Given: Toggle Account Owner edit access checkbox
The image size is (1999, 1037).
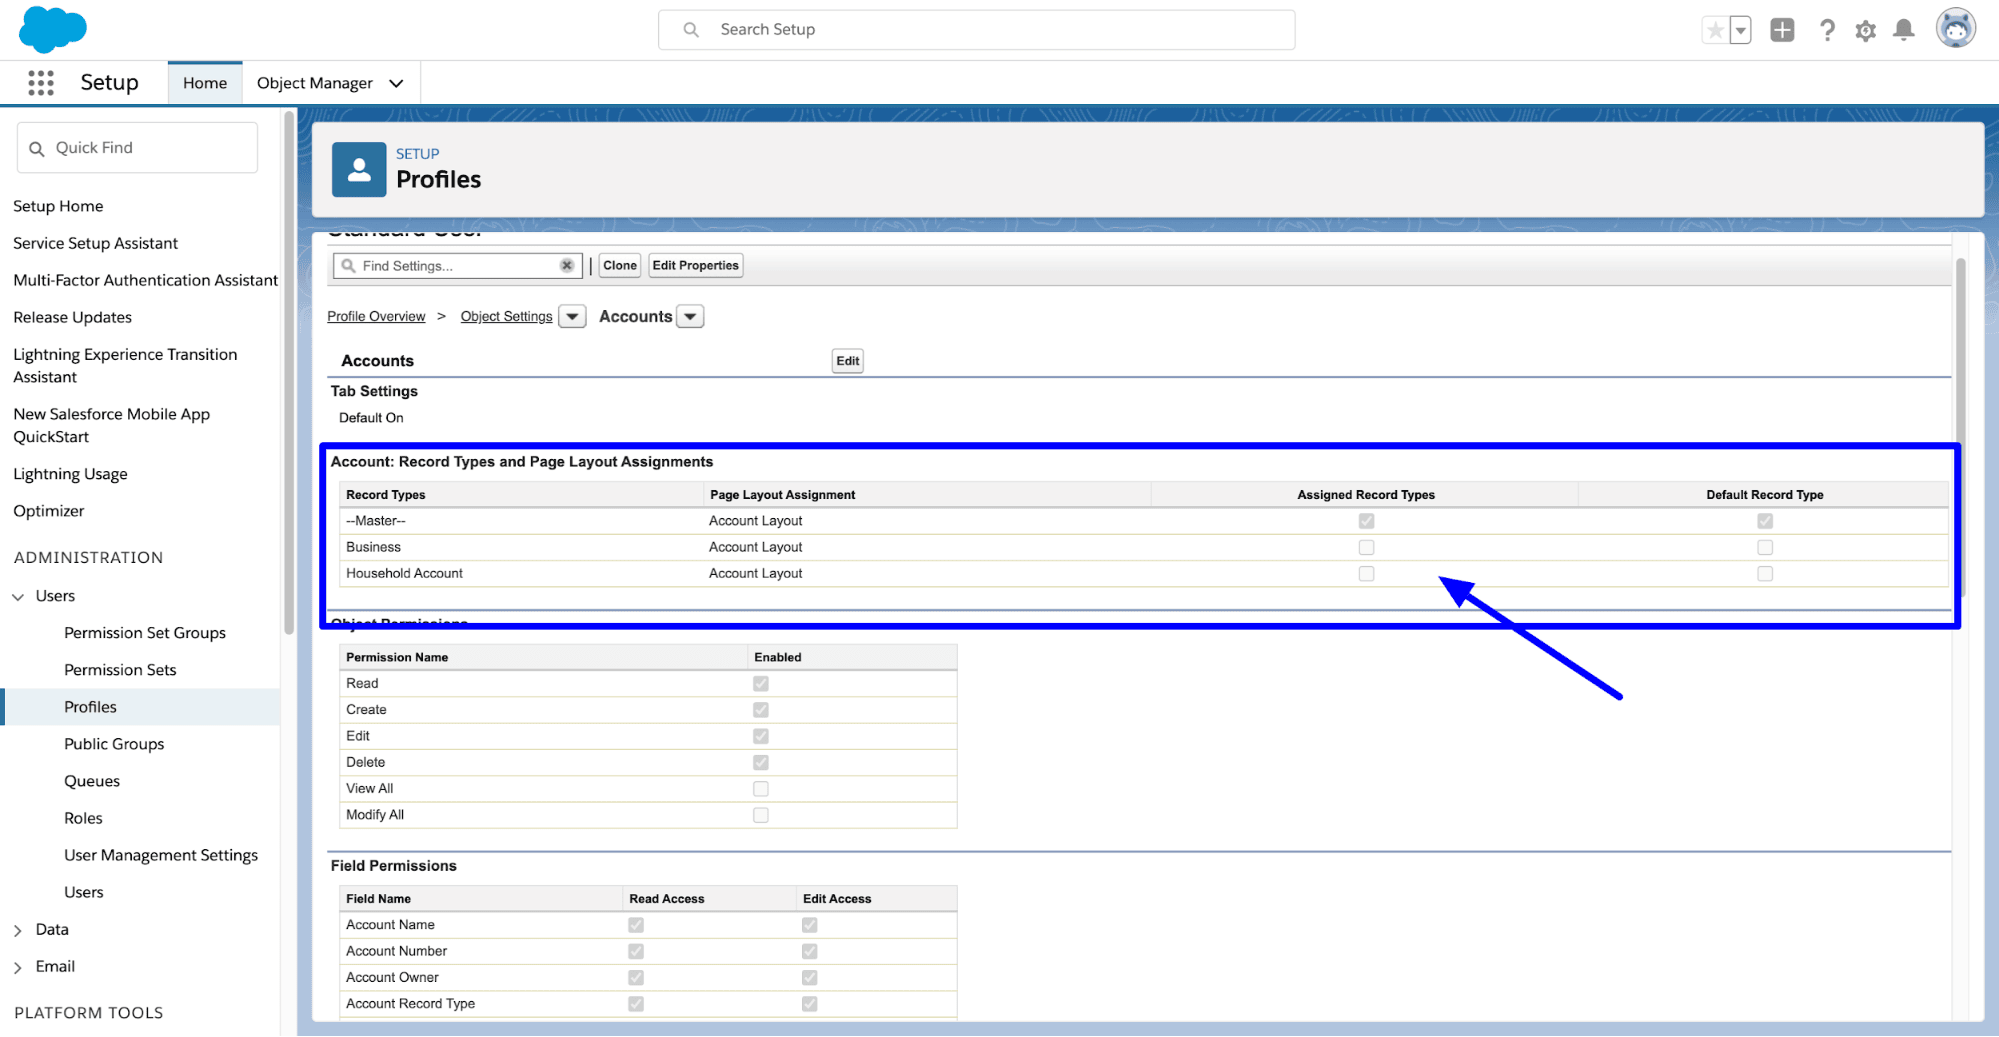Looking at the screenshot, I should [x=809, y=978].
